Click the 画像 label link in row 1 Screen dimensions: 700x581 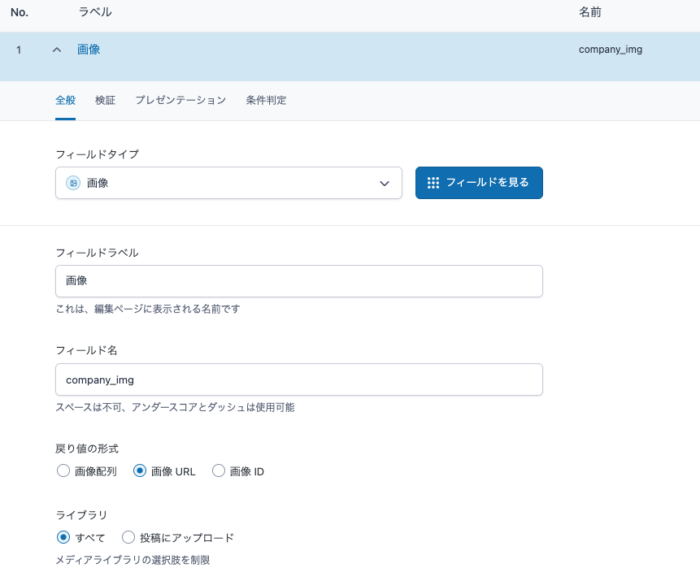(x=89, y=49)
